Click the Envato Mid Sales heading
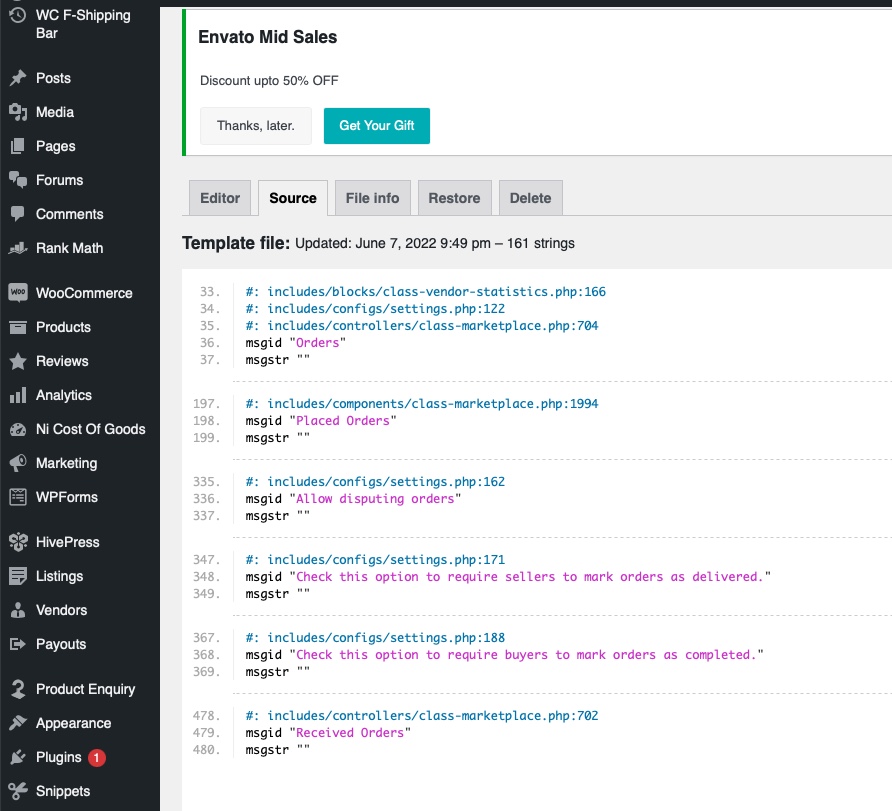The image size is (892, 811). (x=267, y=37)
